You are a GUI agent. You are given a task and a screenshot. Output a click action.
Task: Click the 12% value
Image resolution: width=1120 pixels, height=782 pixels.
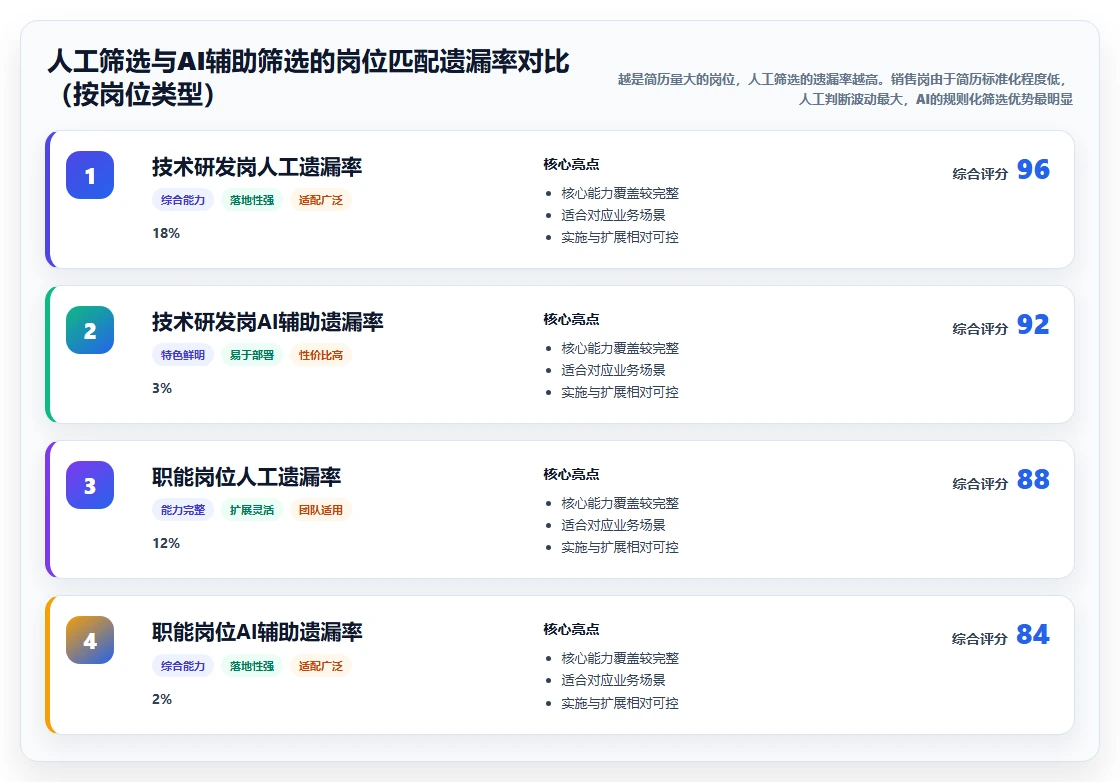(166, 543)
